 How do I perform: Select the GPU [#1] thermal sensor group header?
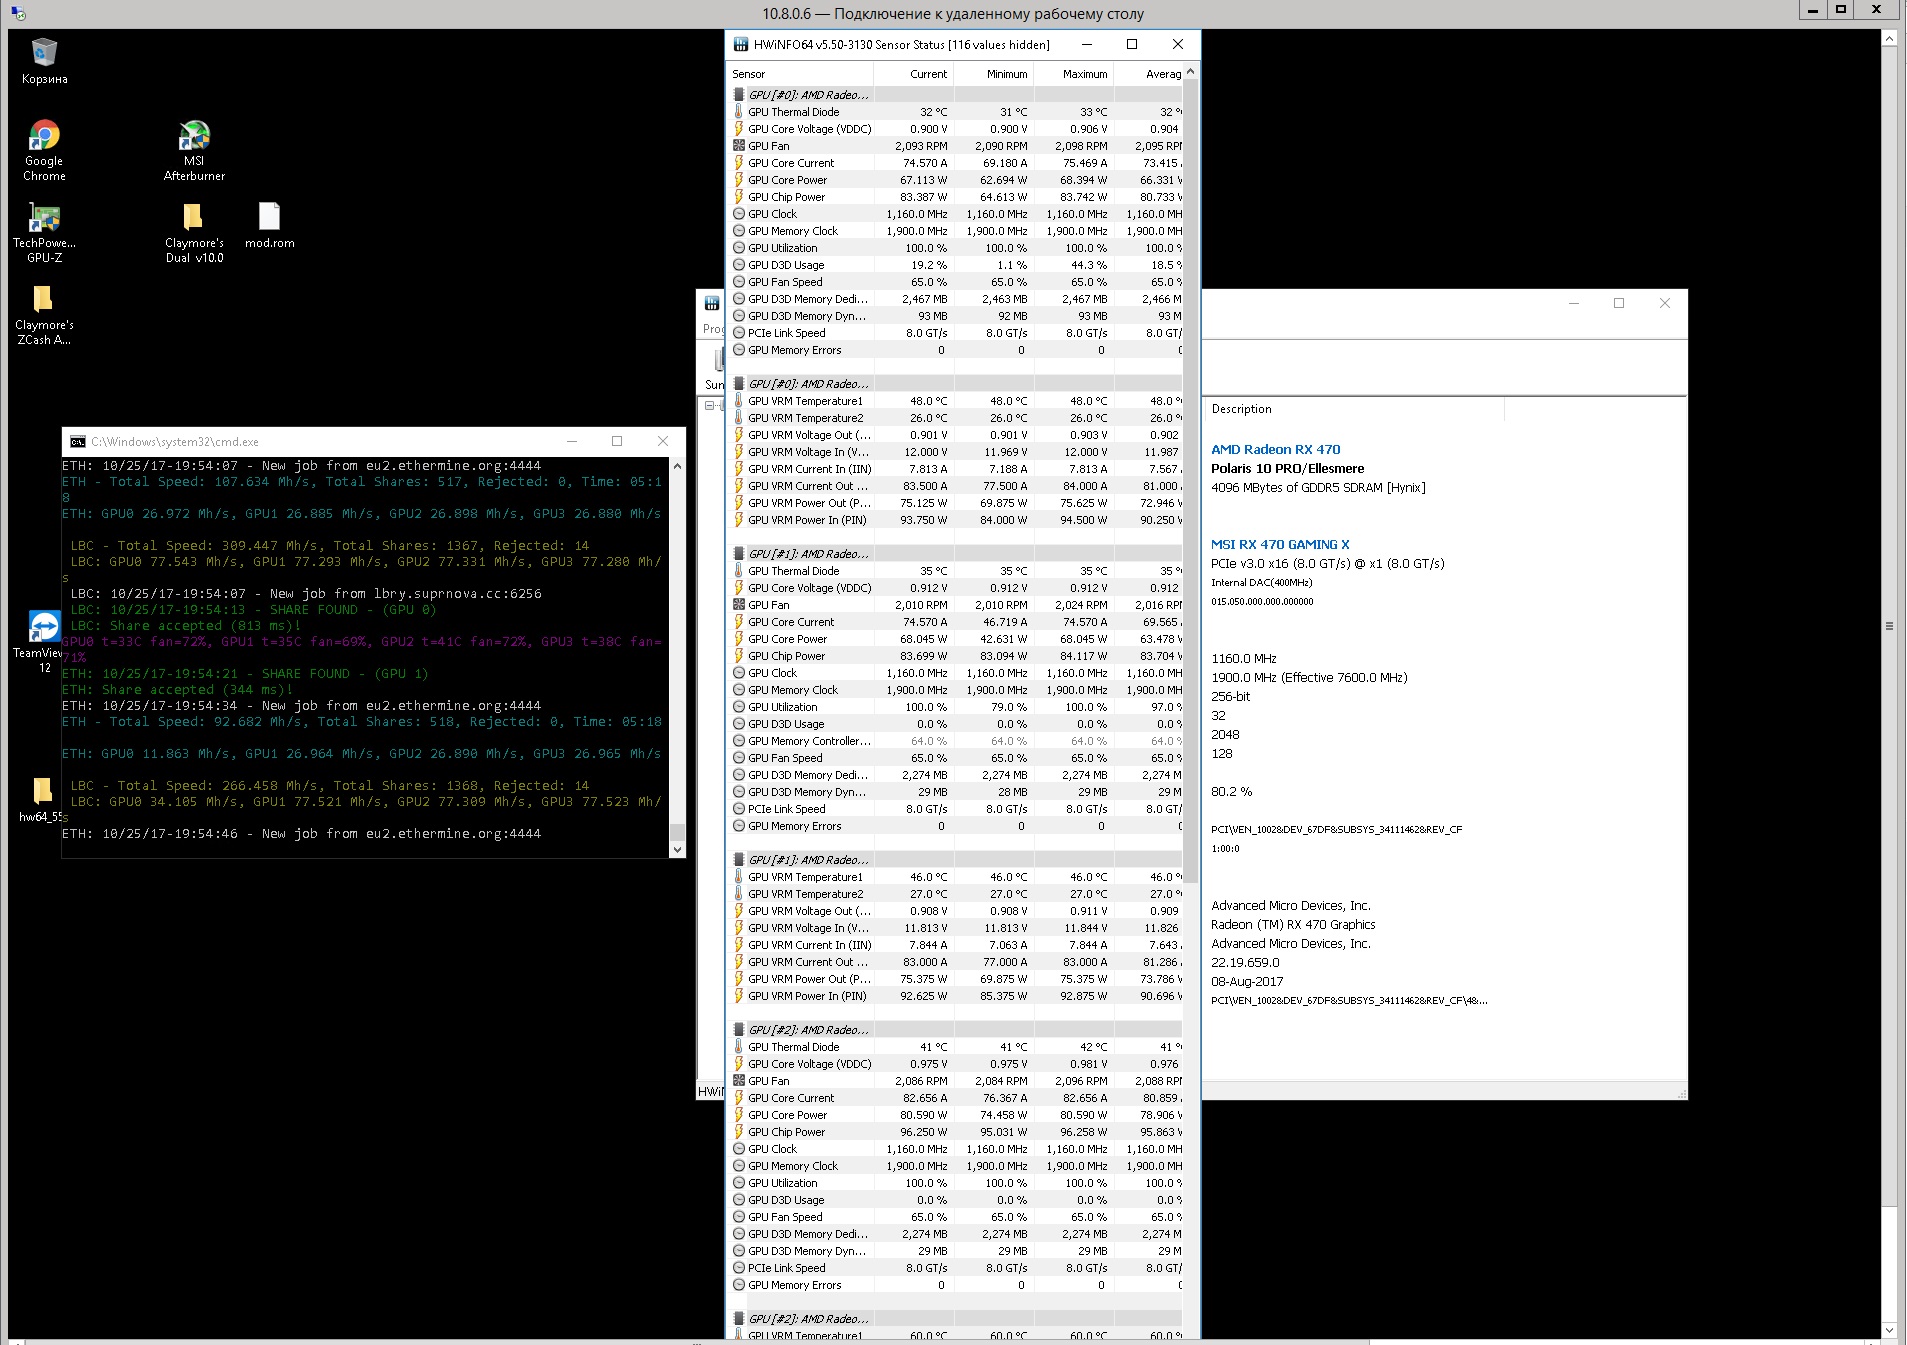(808, 554)
